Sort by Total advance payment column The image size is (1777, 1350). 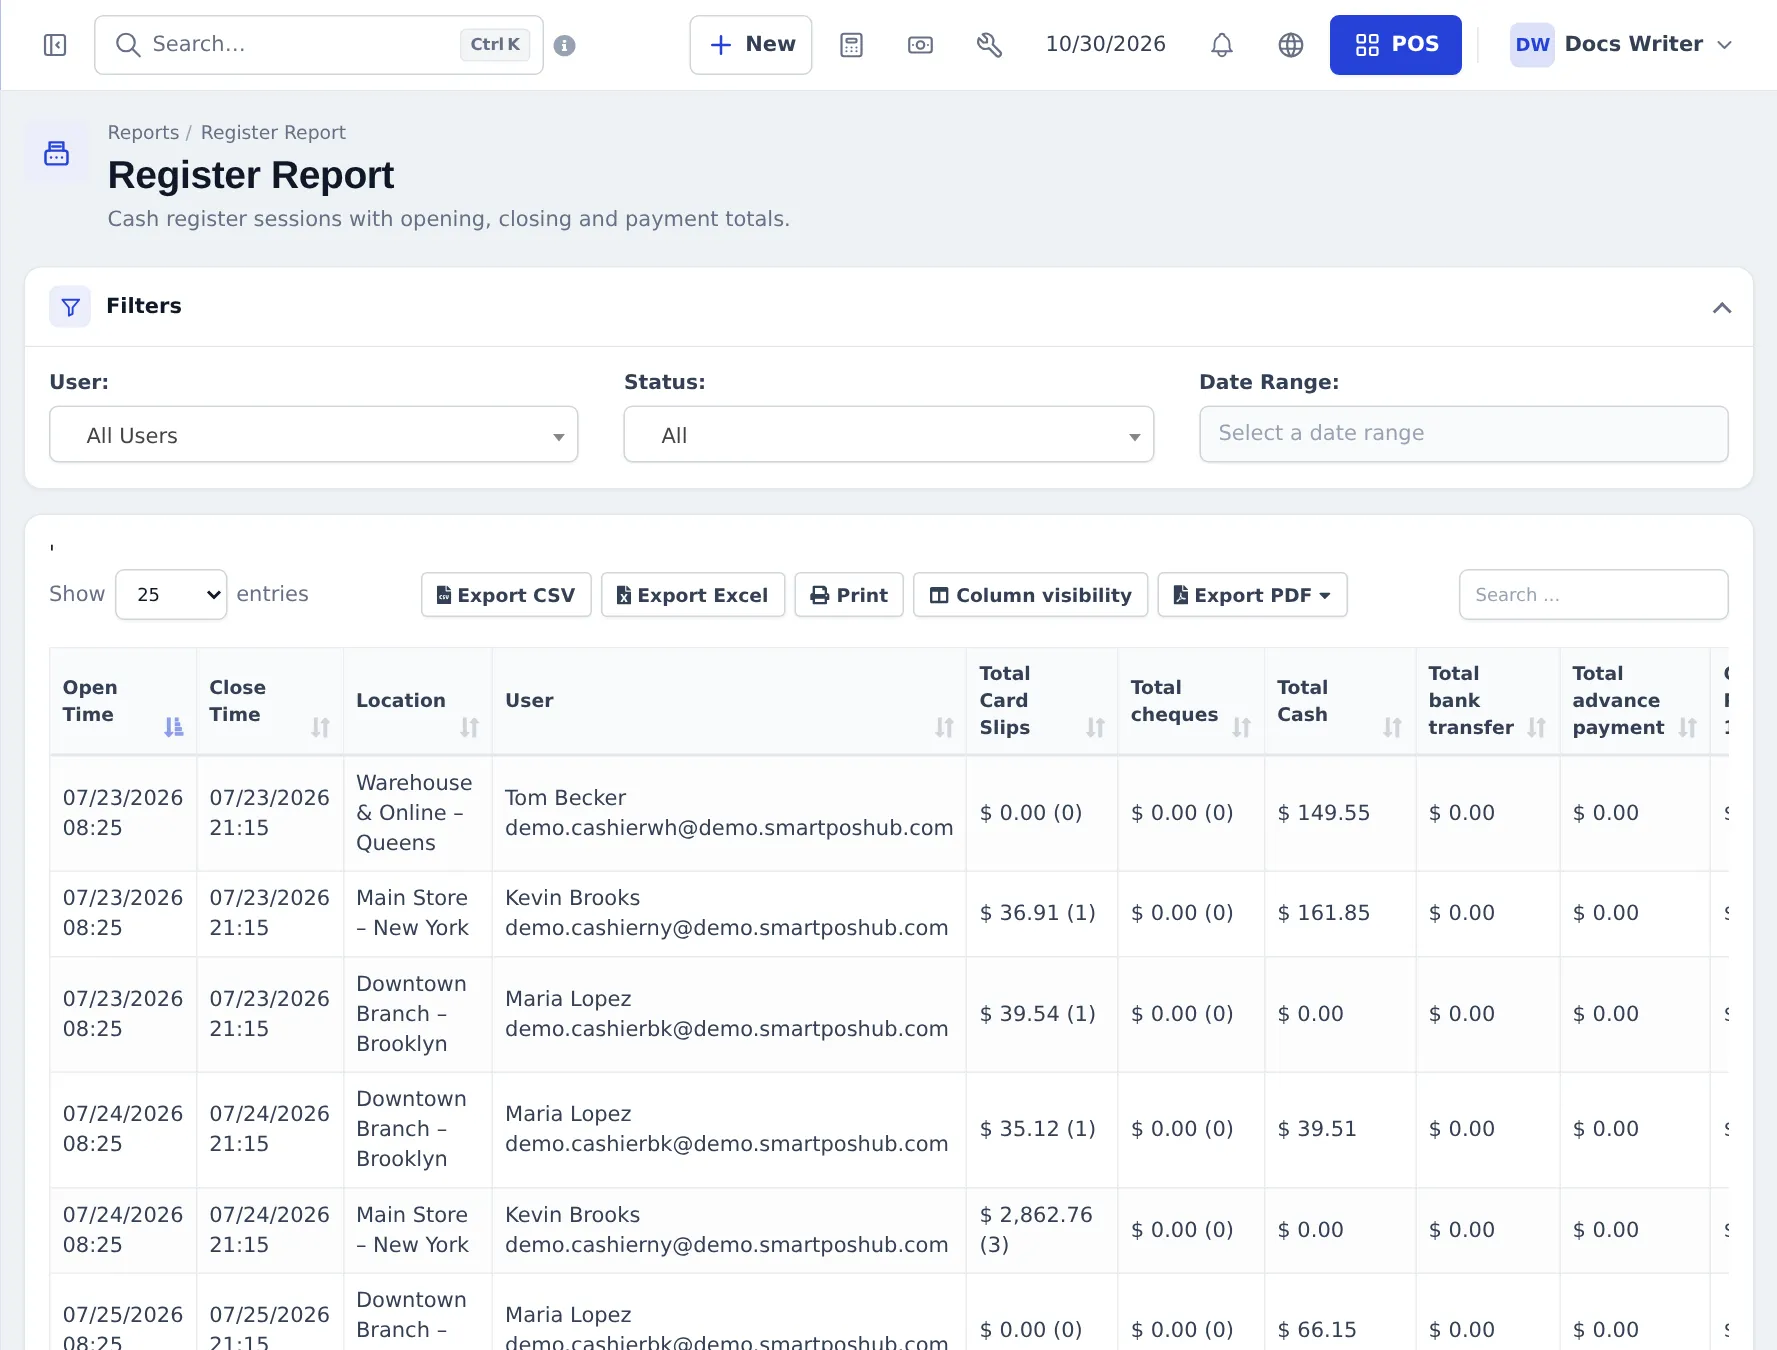click(x=1635, y=701)
